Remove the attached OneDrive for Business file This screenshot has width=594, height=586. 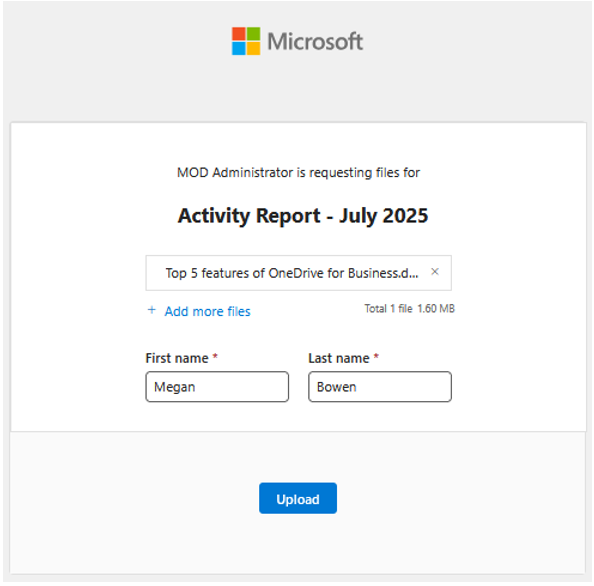(435, 272)
